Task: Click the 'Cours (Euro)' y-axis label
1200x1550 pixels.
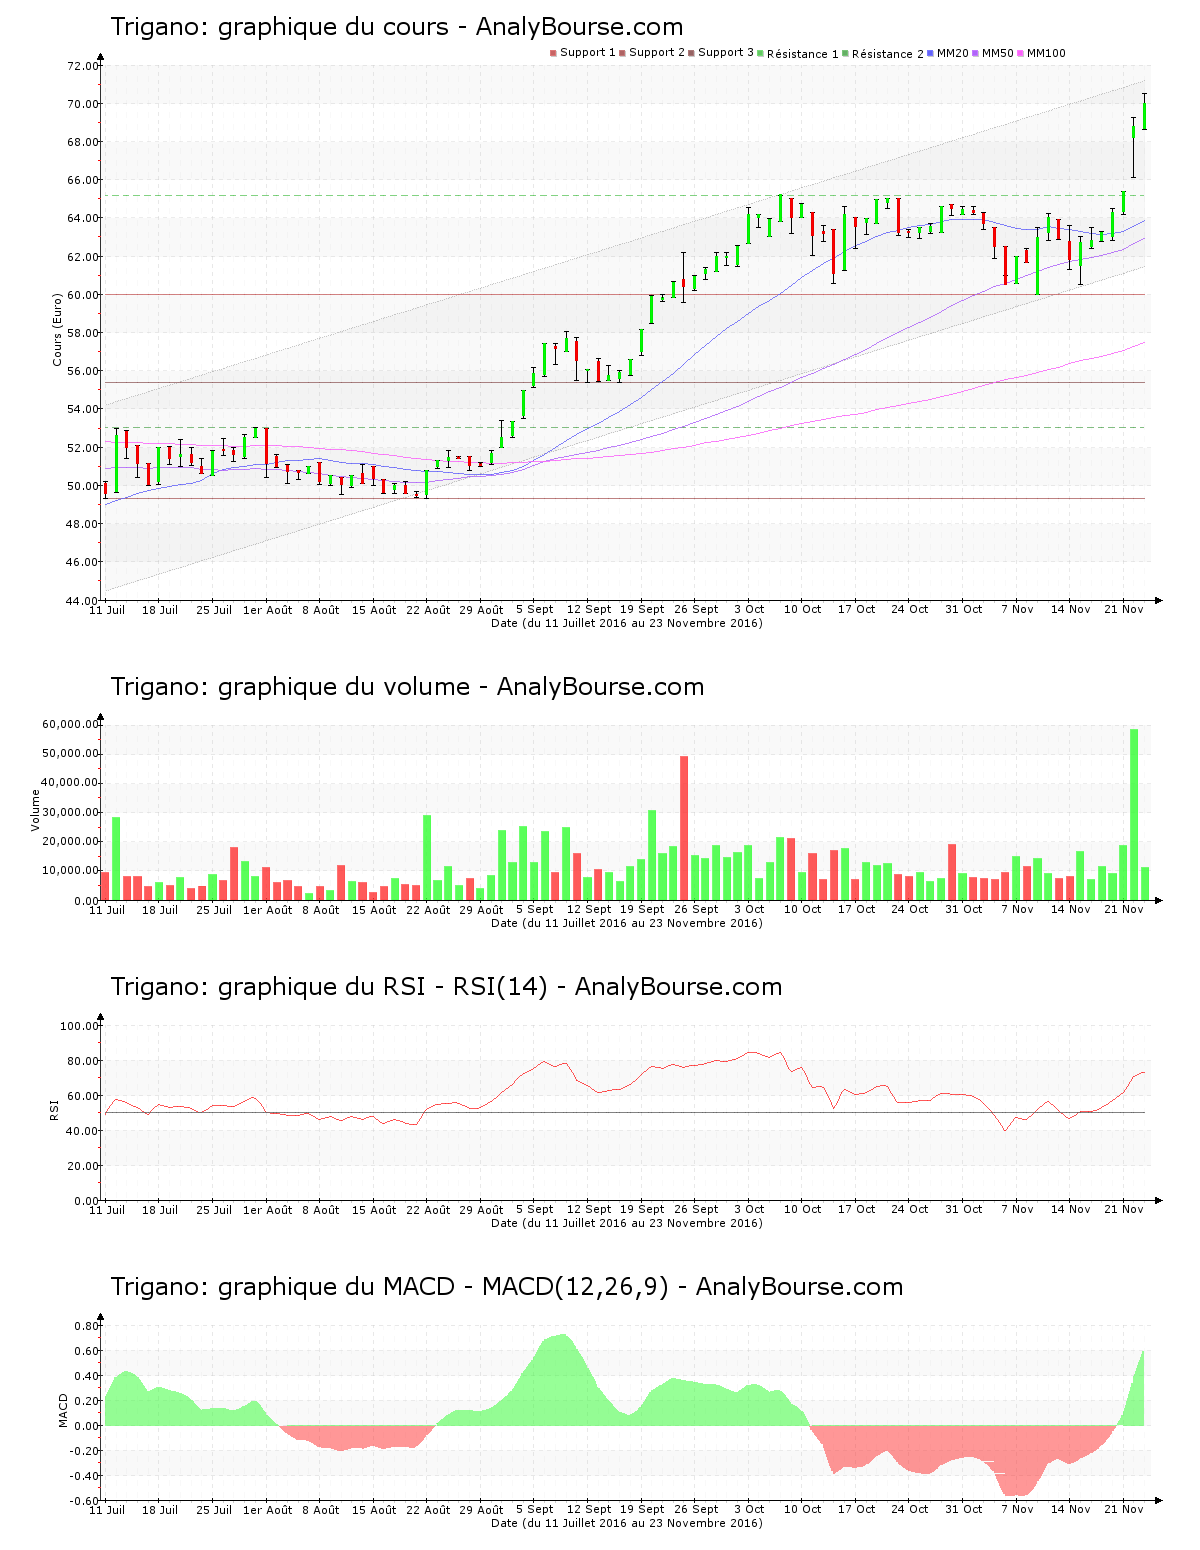Action: click(x=57, y=329)
